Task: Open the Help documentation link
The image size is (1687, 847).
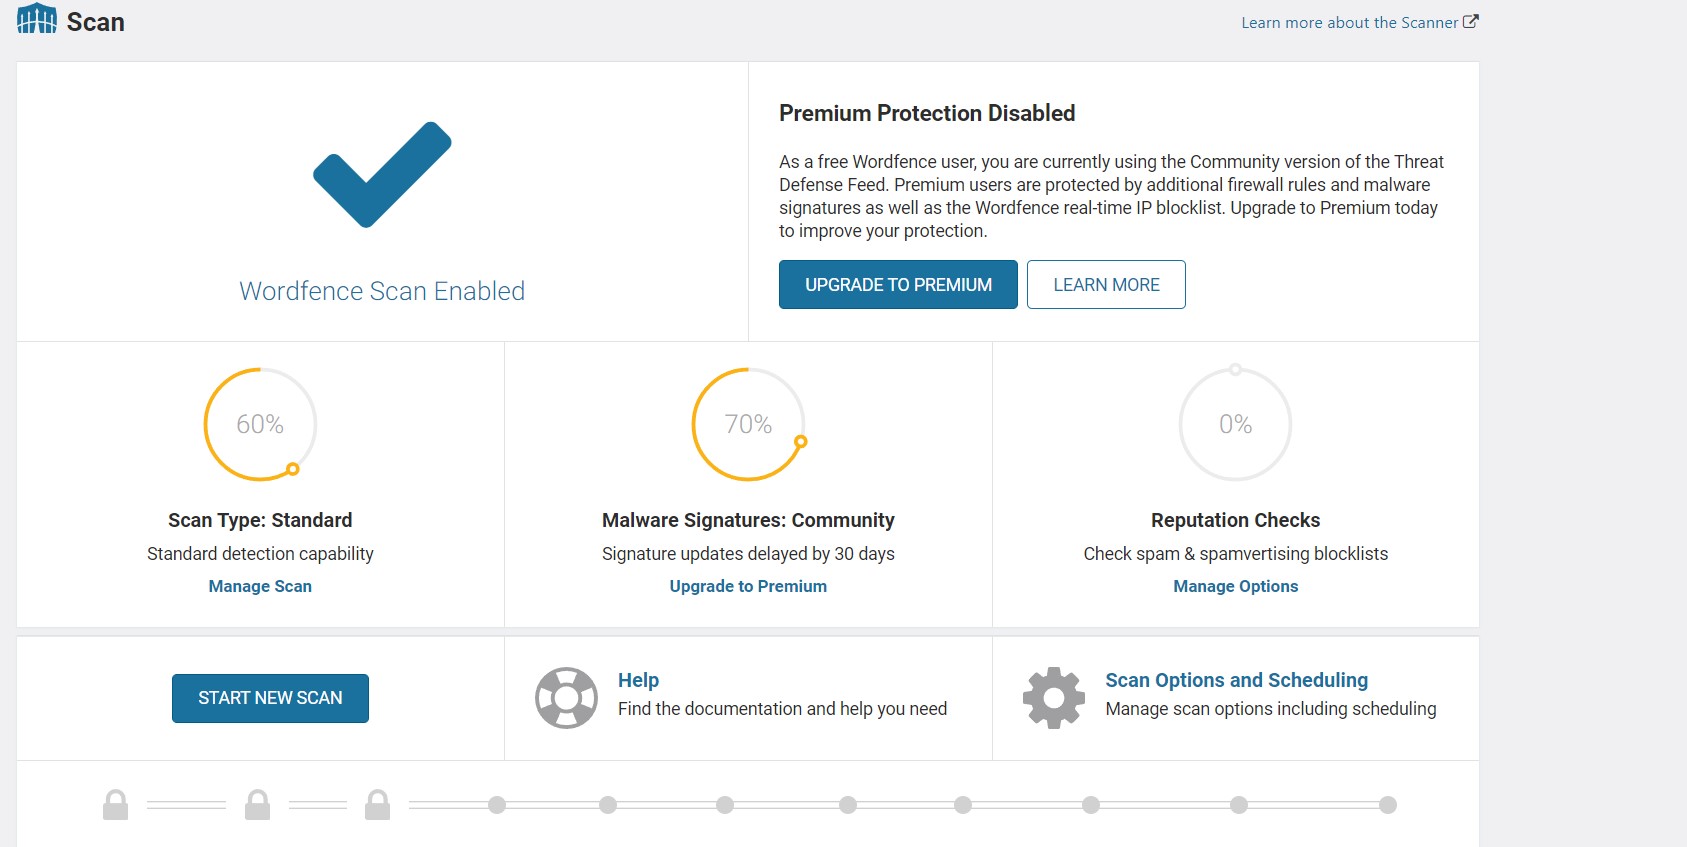Action: click(638, 680)
